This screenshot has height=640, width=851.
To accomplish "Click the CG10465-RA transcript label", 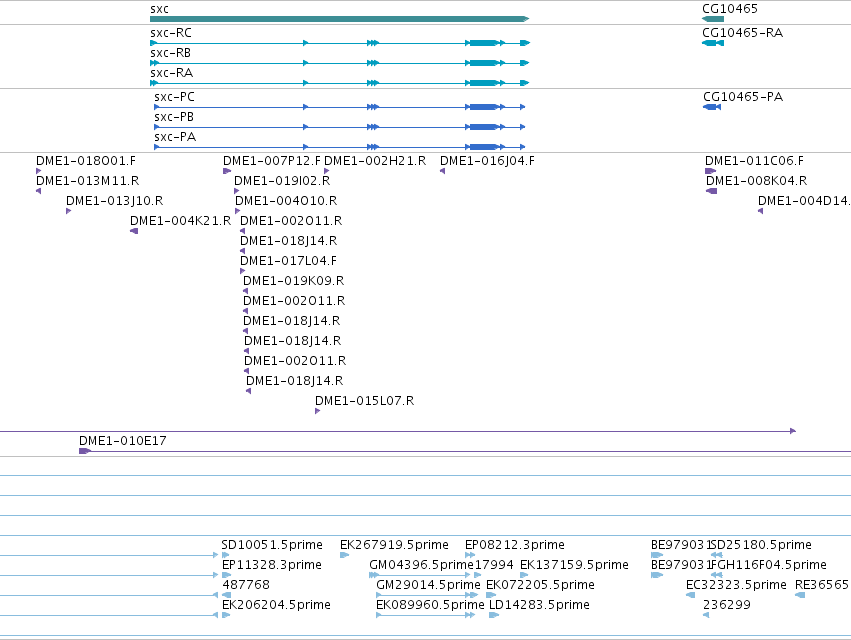I will 742,33.
